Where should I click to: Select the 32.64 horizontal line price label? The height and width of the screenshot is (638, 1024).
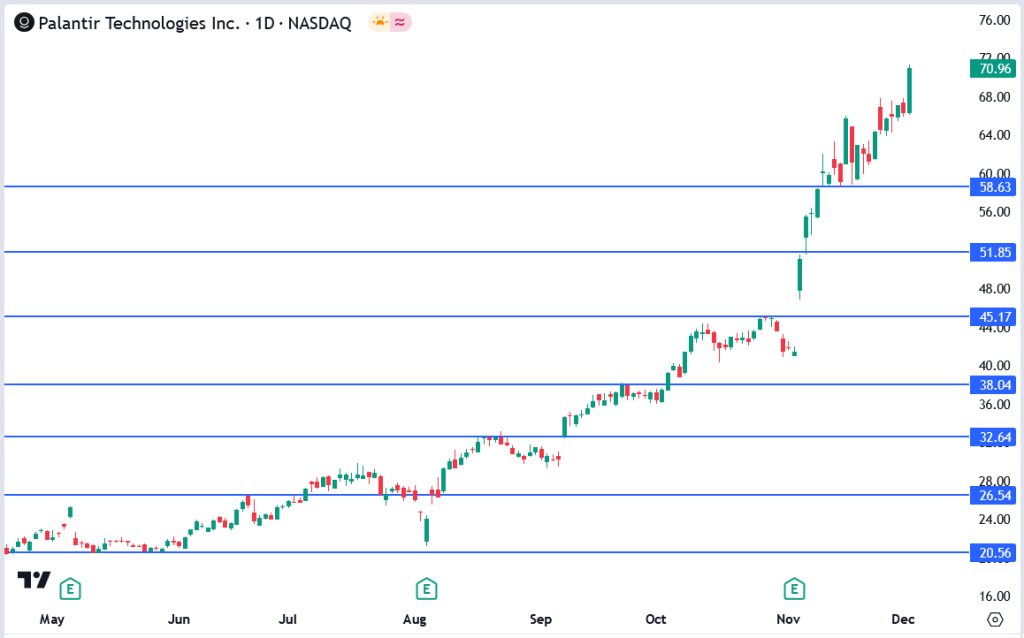coord(992,437)
